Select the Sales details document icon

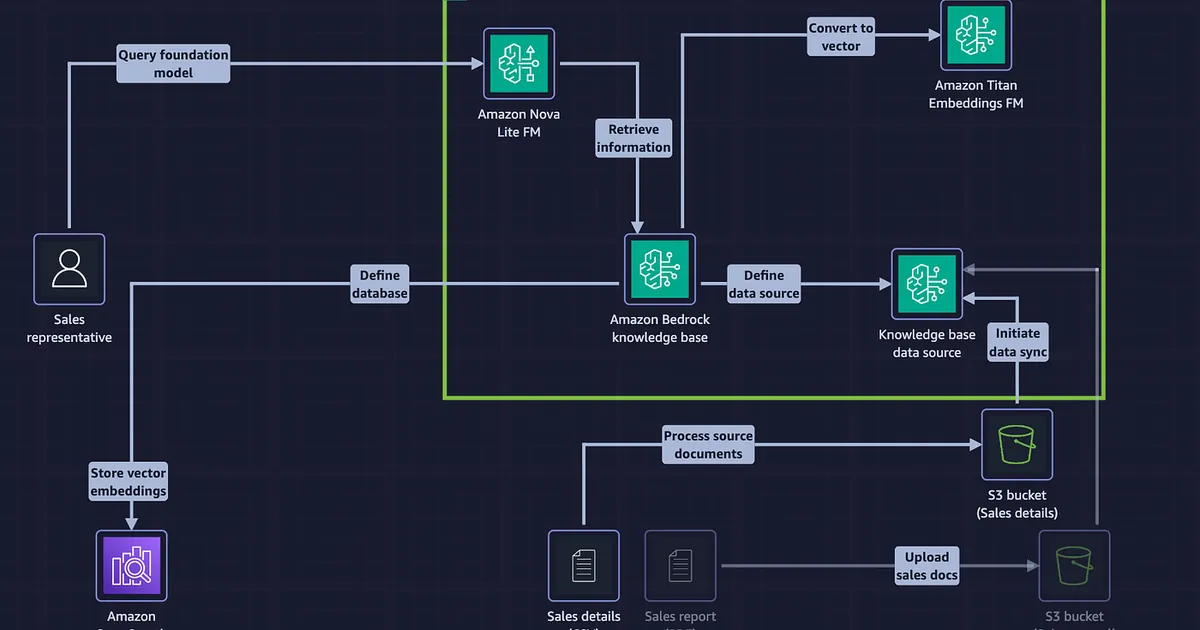pos(584,566)
